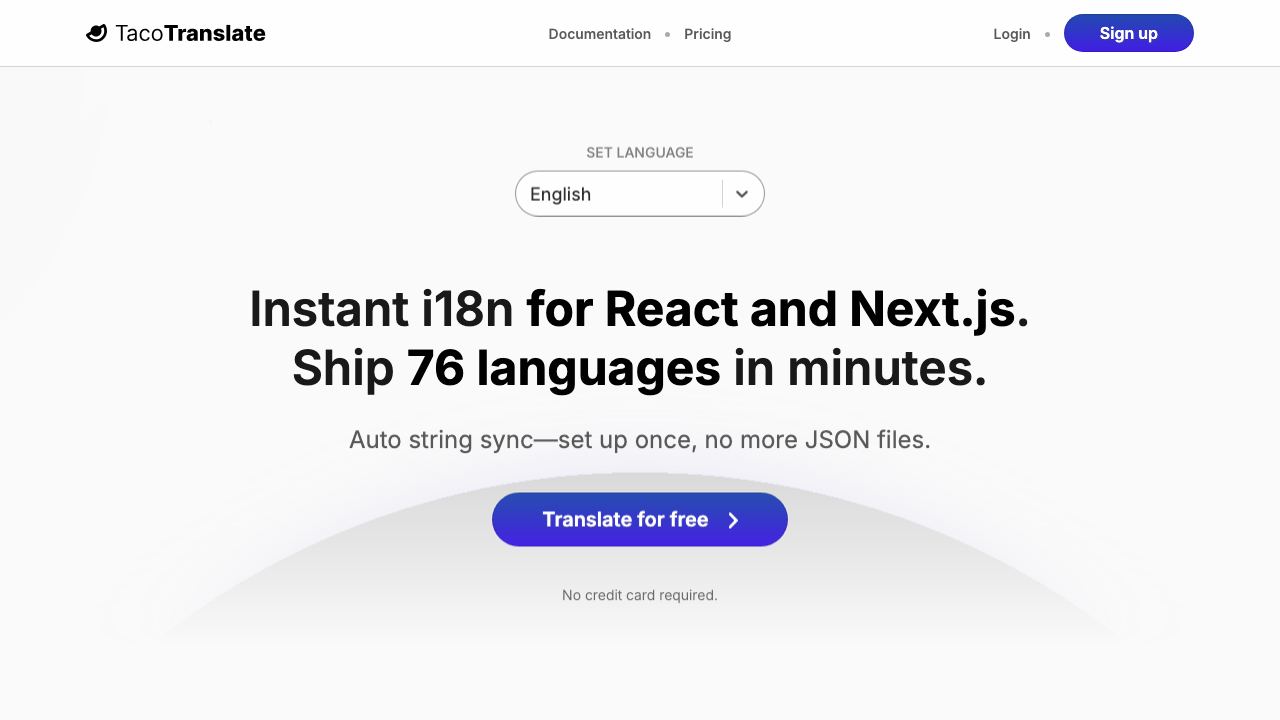Image resolution: width=1280 pixels, height=720 pixels.
Task: Open the Login page
Action: click(1011, 34)
